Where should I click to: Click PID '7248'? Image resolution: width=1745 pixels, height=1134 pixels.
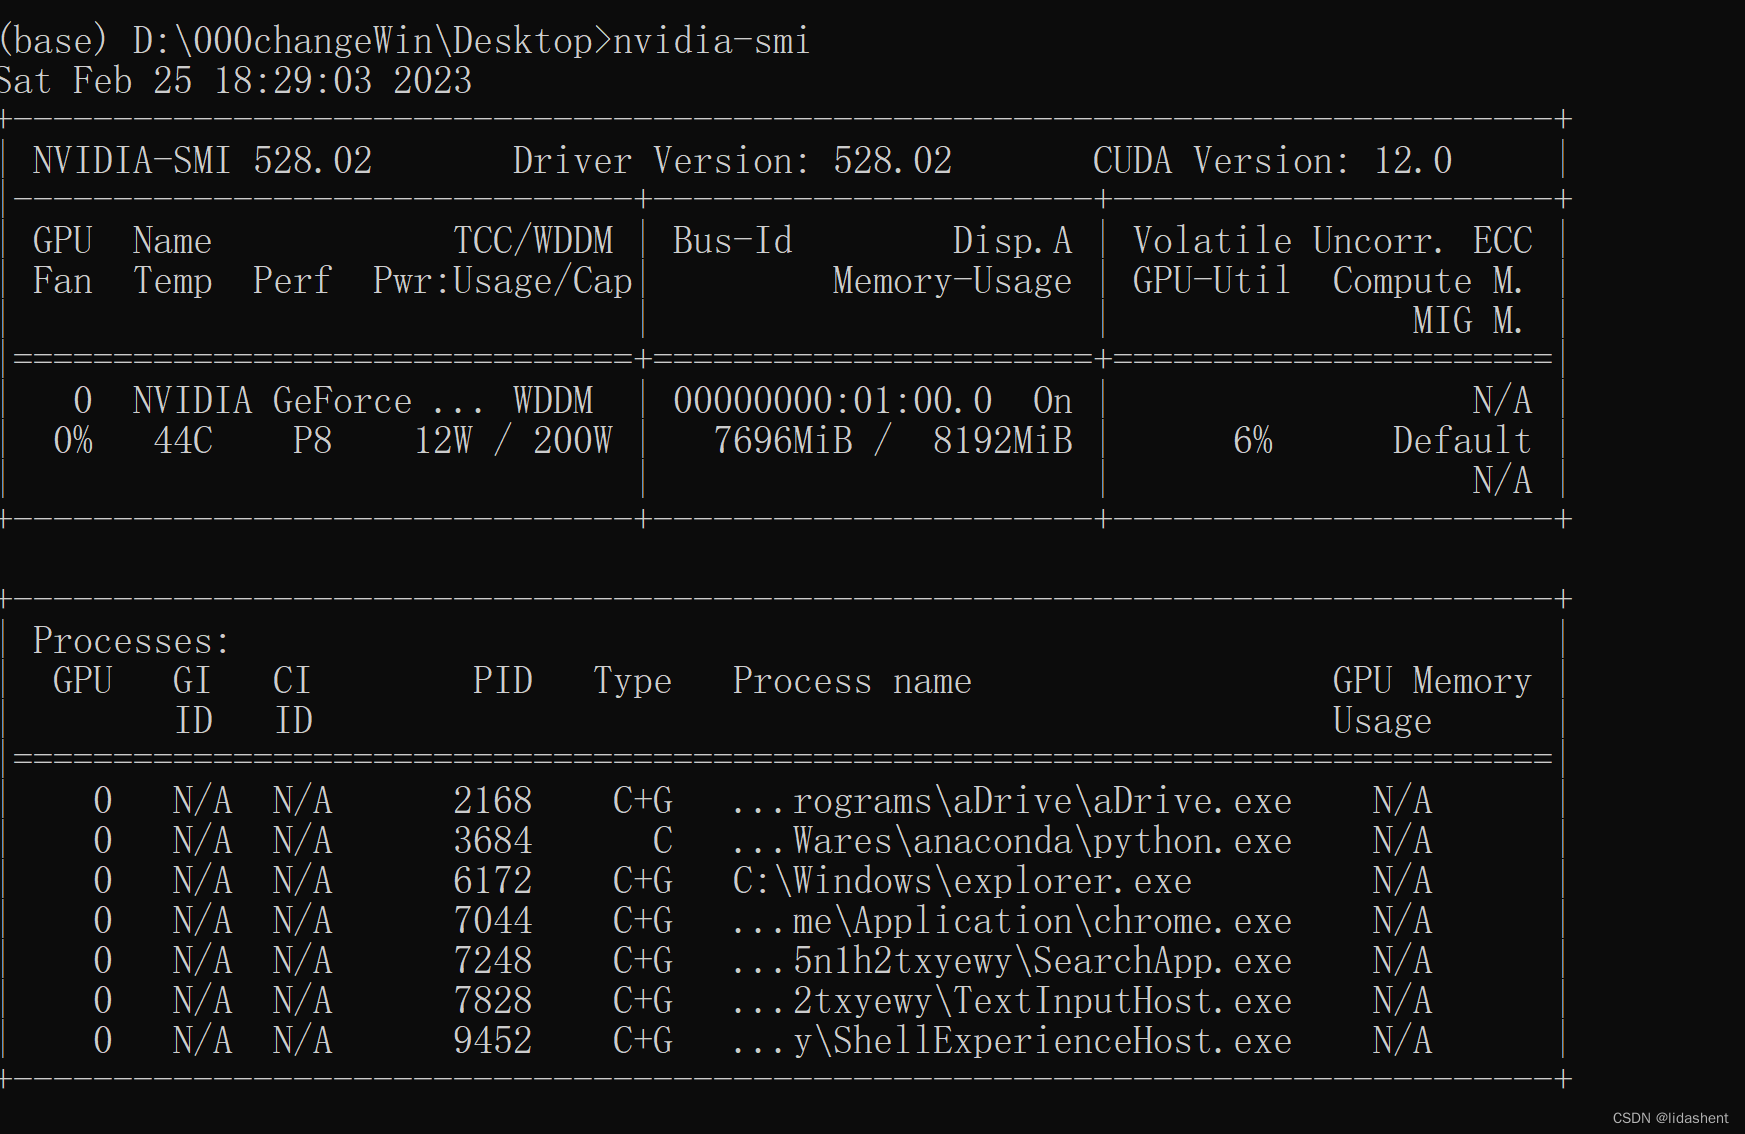(492, 961)
